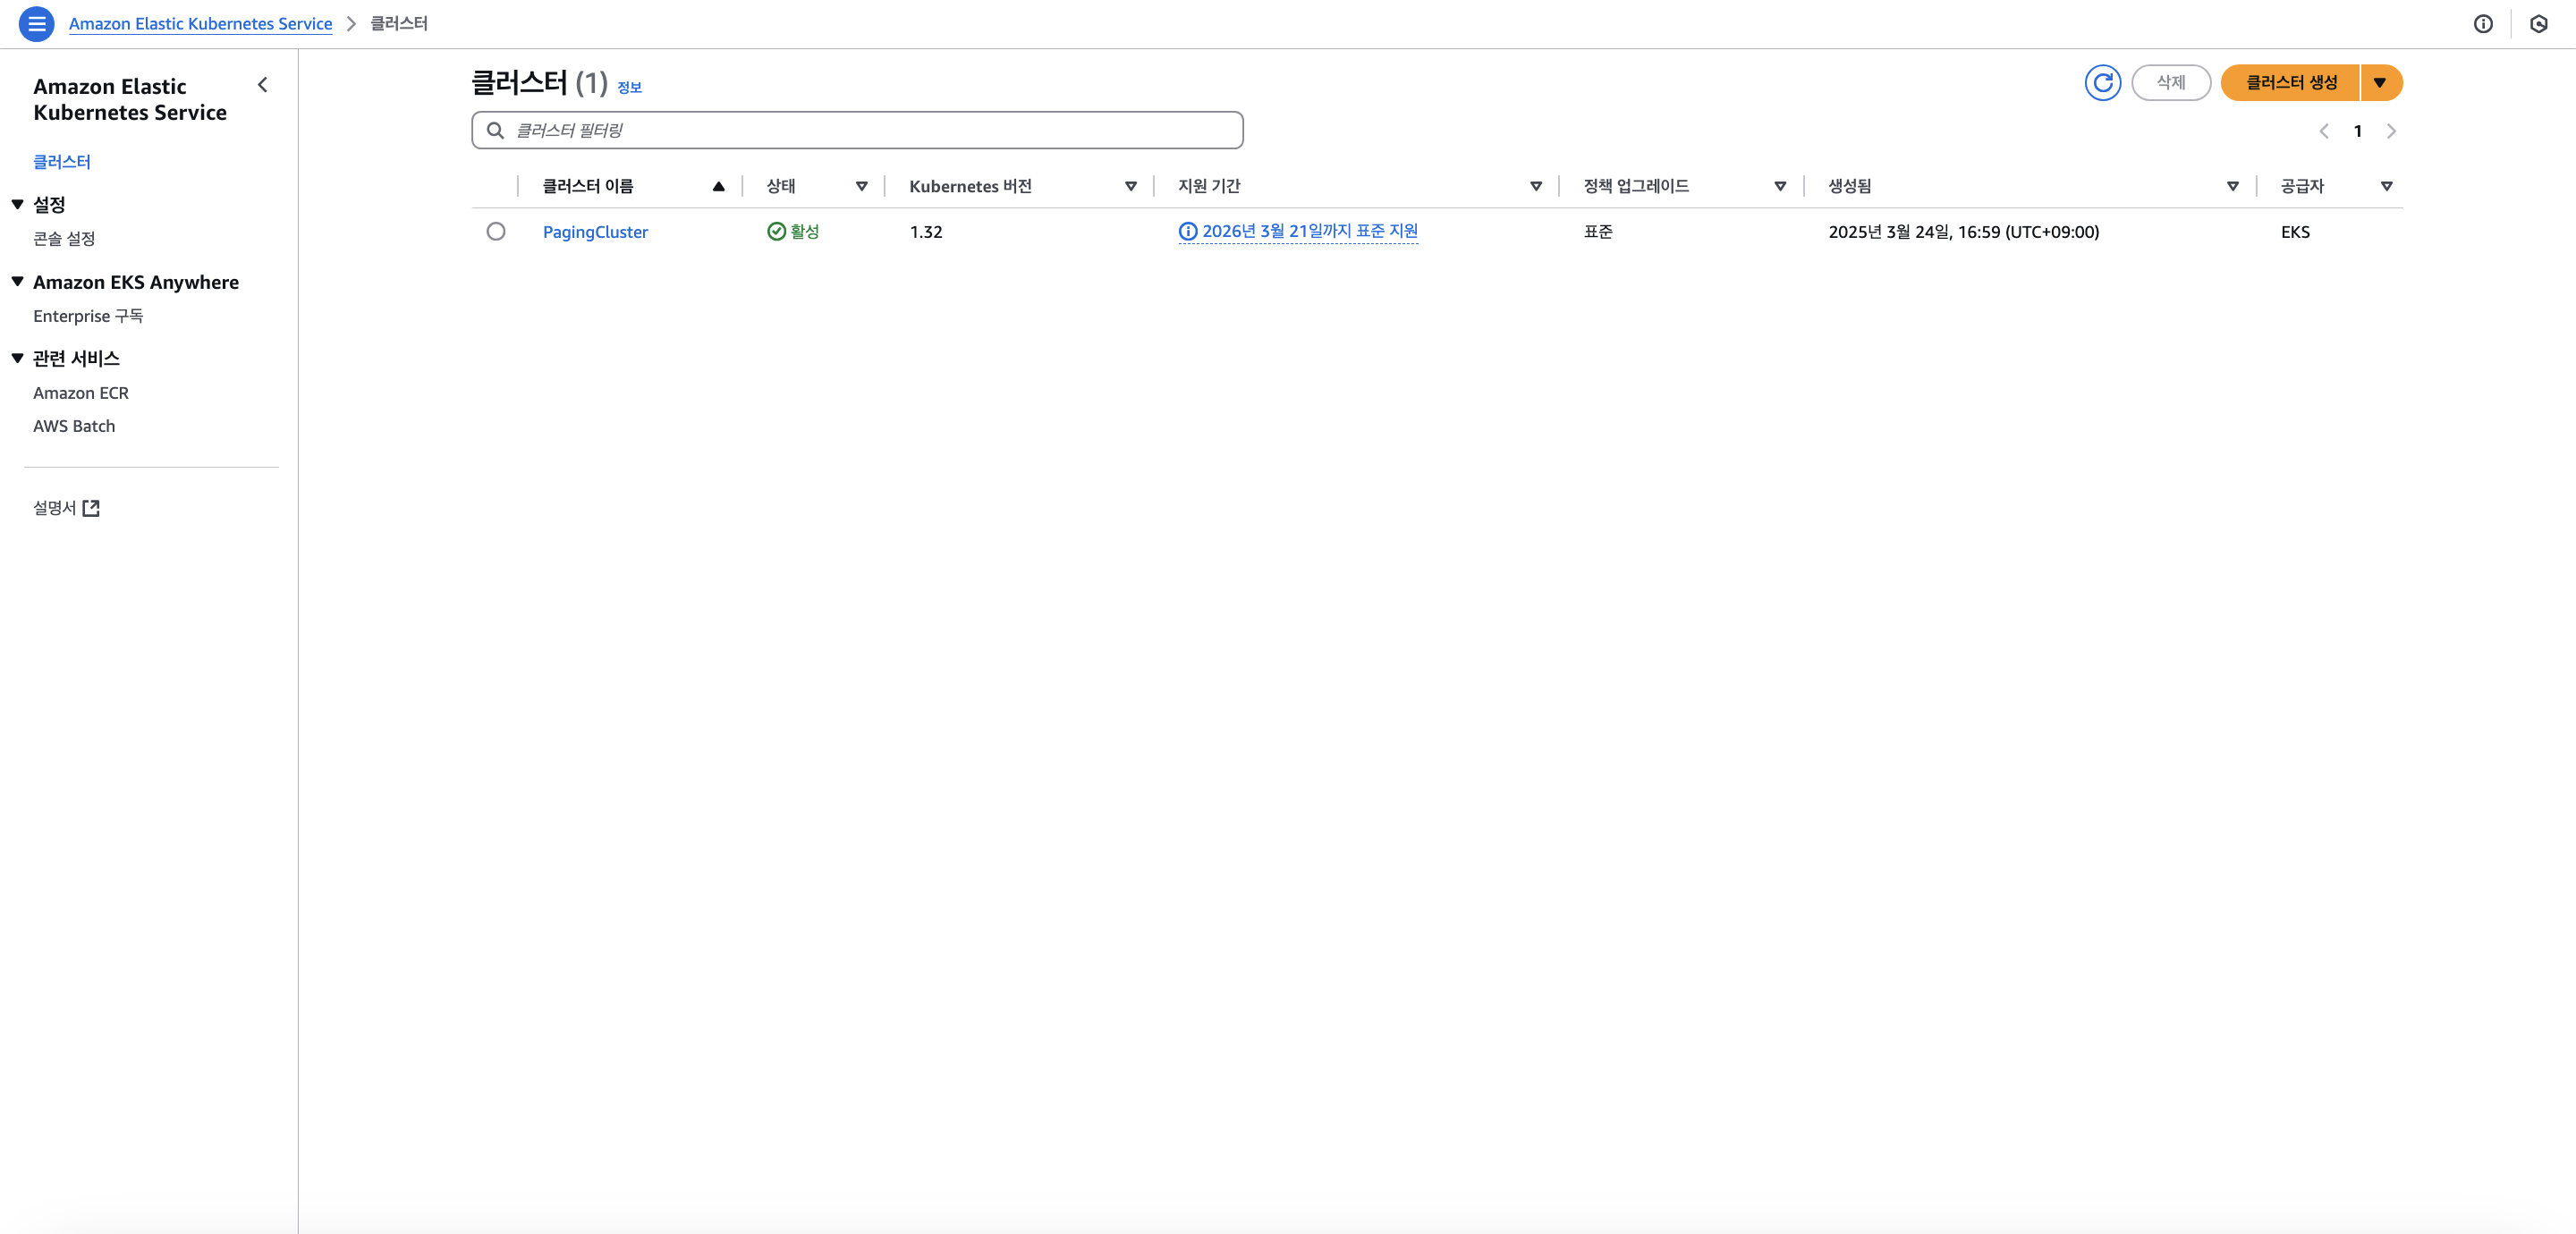Click the external link icon next to 설명서
The height and width of the screenshot is (1234, 2576).
tap(91, 508)
